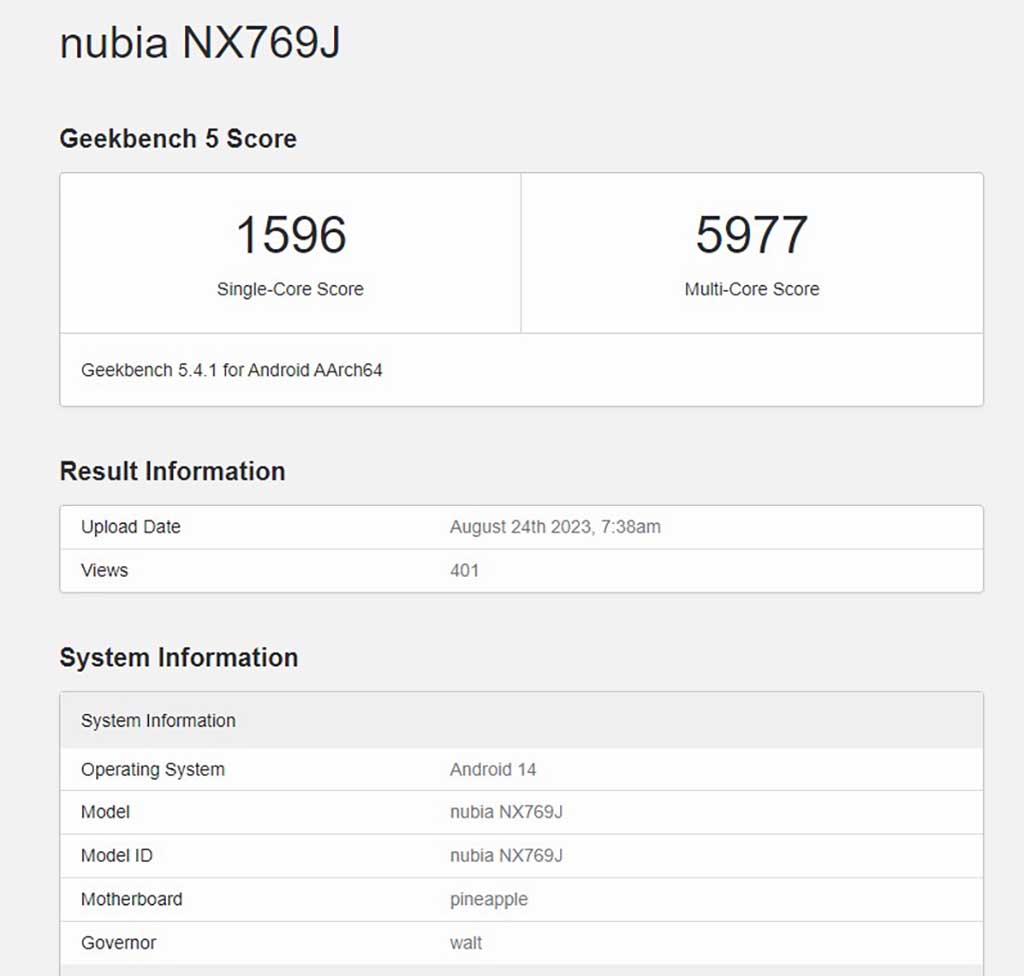This screenshot has height=976, width=1024.
Task: Select the 1596 single-core score number
Action: tap(291, 235)
